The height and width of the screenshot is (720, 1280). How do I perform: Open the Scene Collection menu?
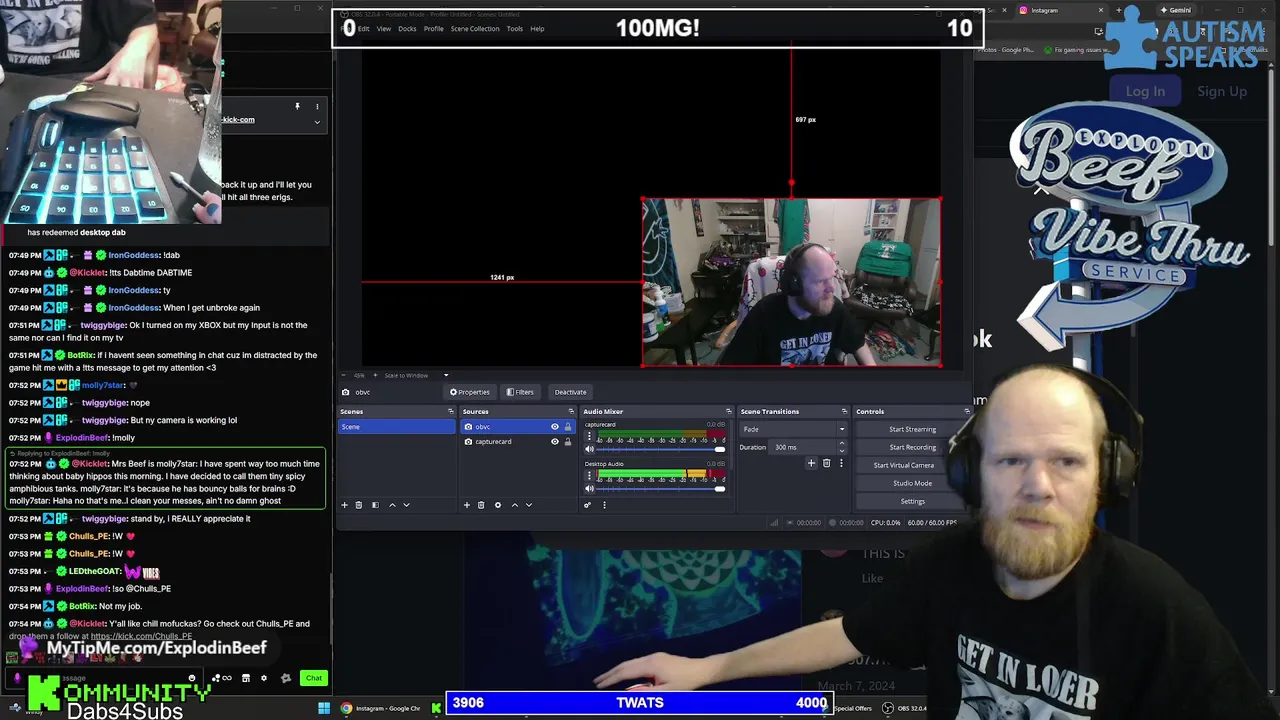[x=475, y=29]
